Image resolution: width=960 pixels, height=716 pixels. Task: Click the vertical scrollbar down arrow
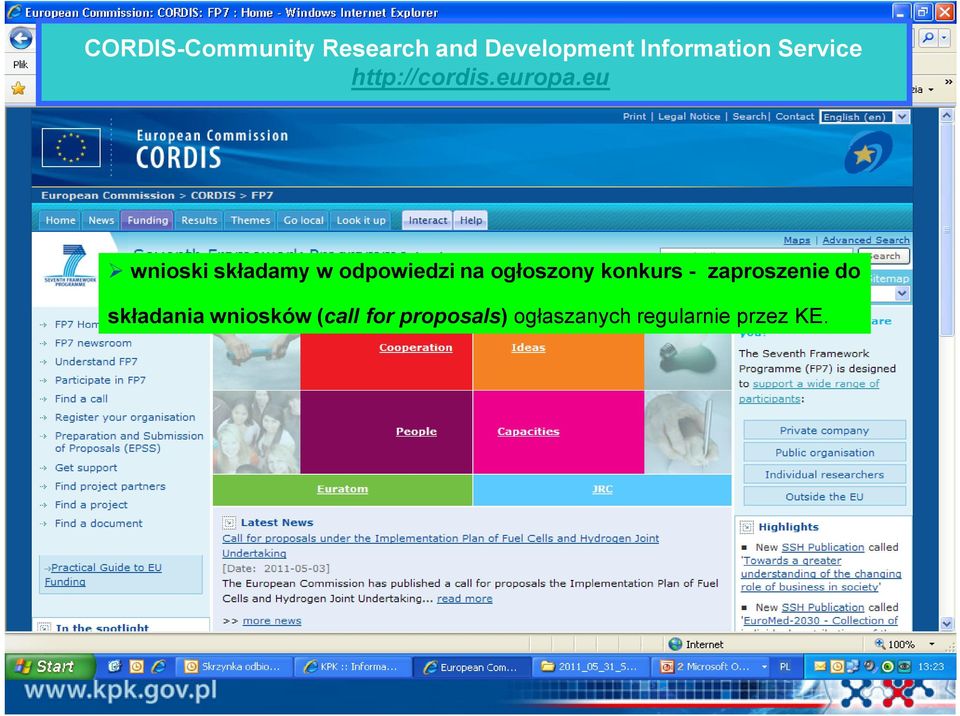pyautogui.click(x=947, y=624)
